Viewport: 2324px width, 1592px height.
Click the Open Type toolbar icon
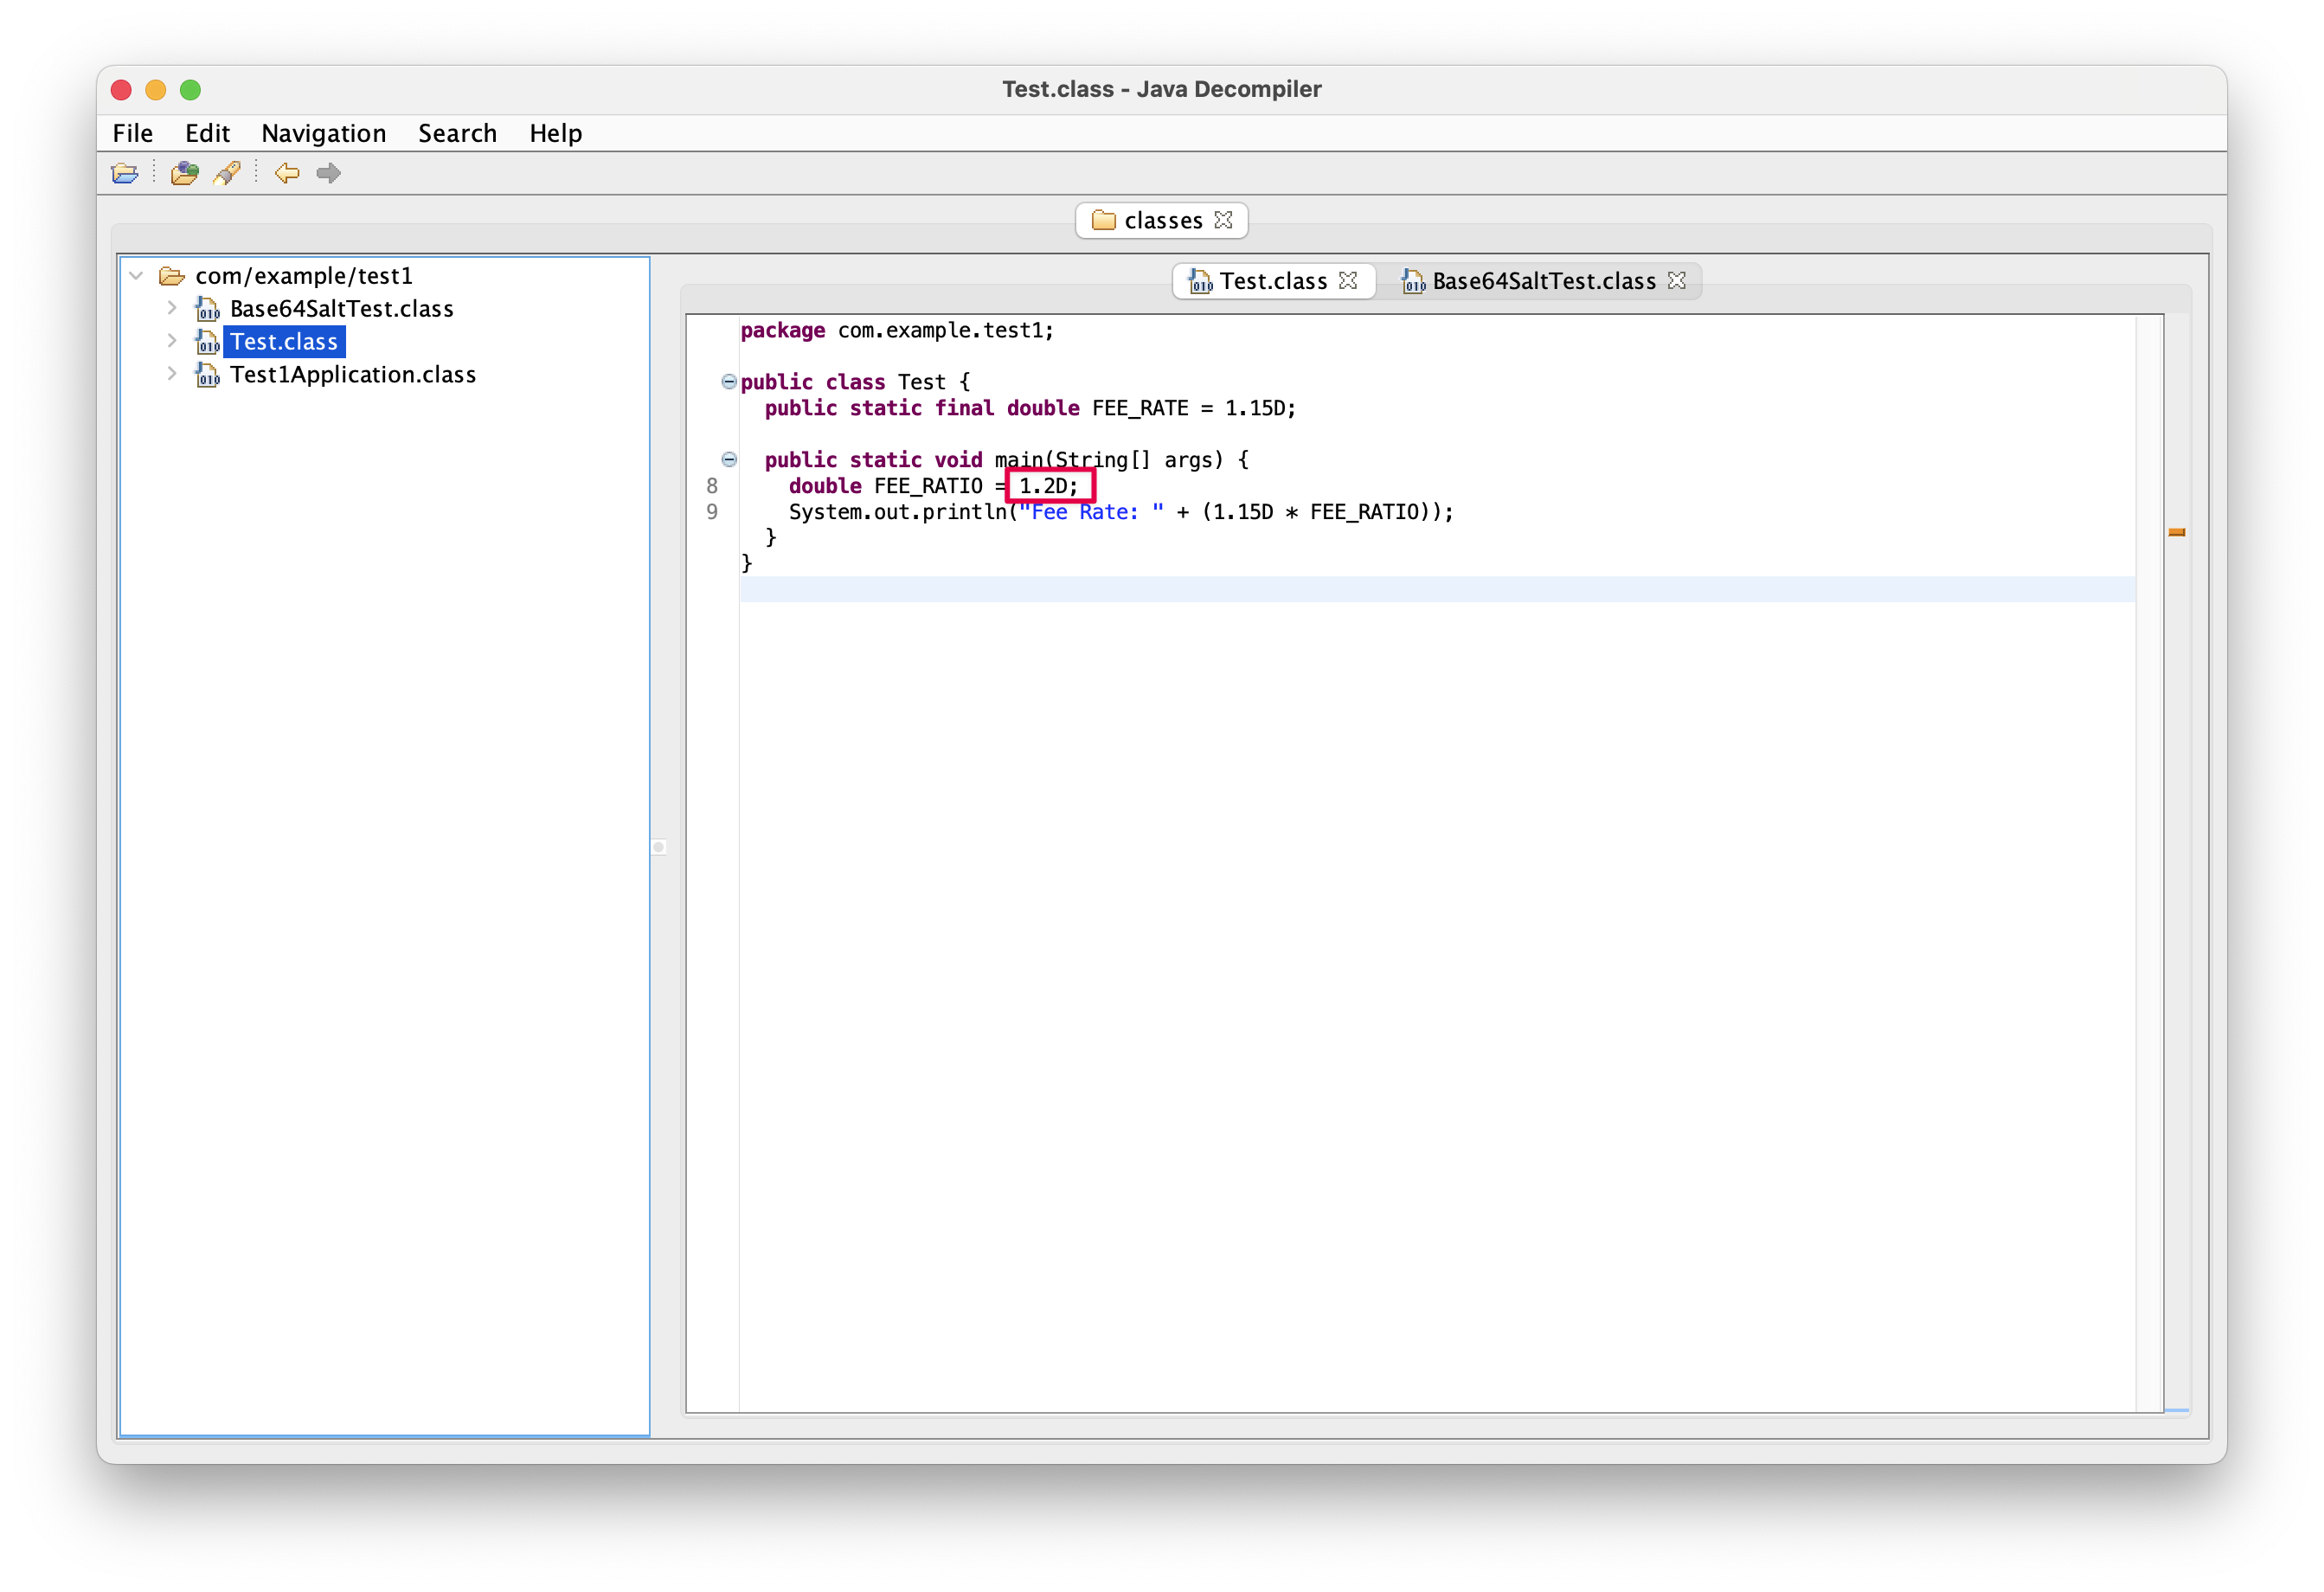184,173
